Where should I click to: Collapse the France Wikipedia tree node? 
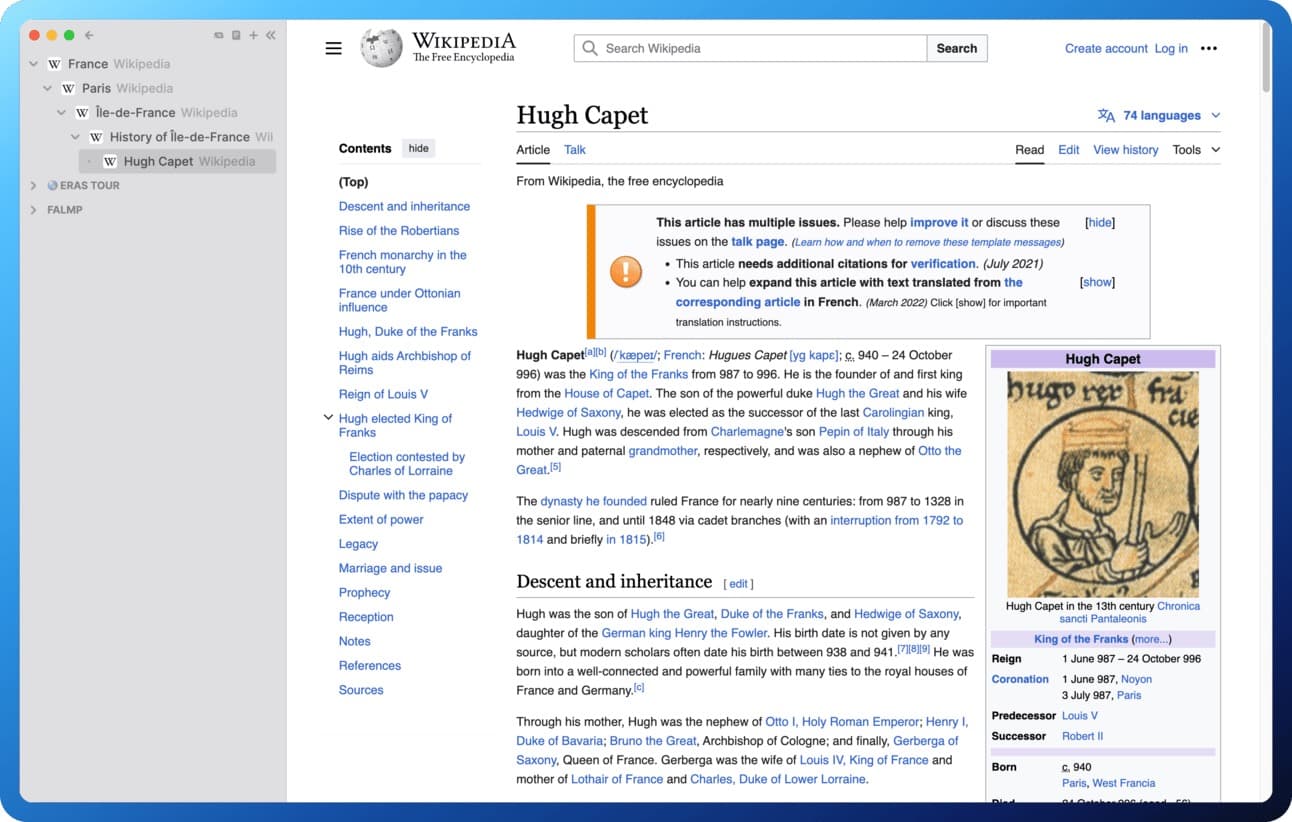coord(32,63)
